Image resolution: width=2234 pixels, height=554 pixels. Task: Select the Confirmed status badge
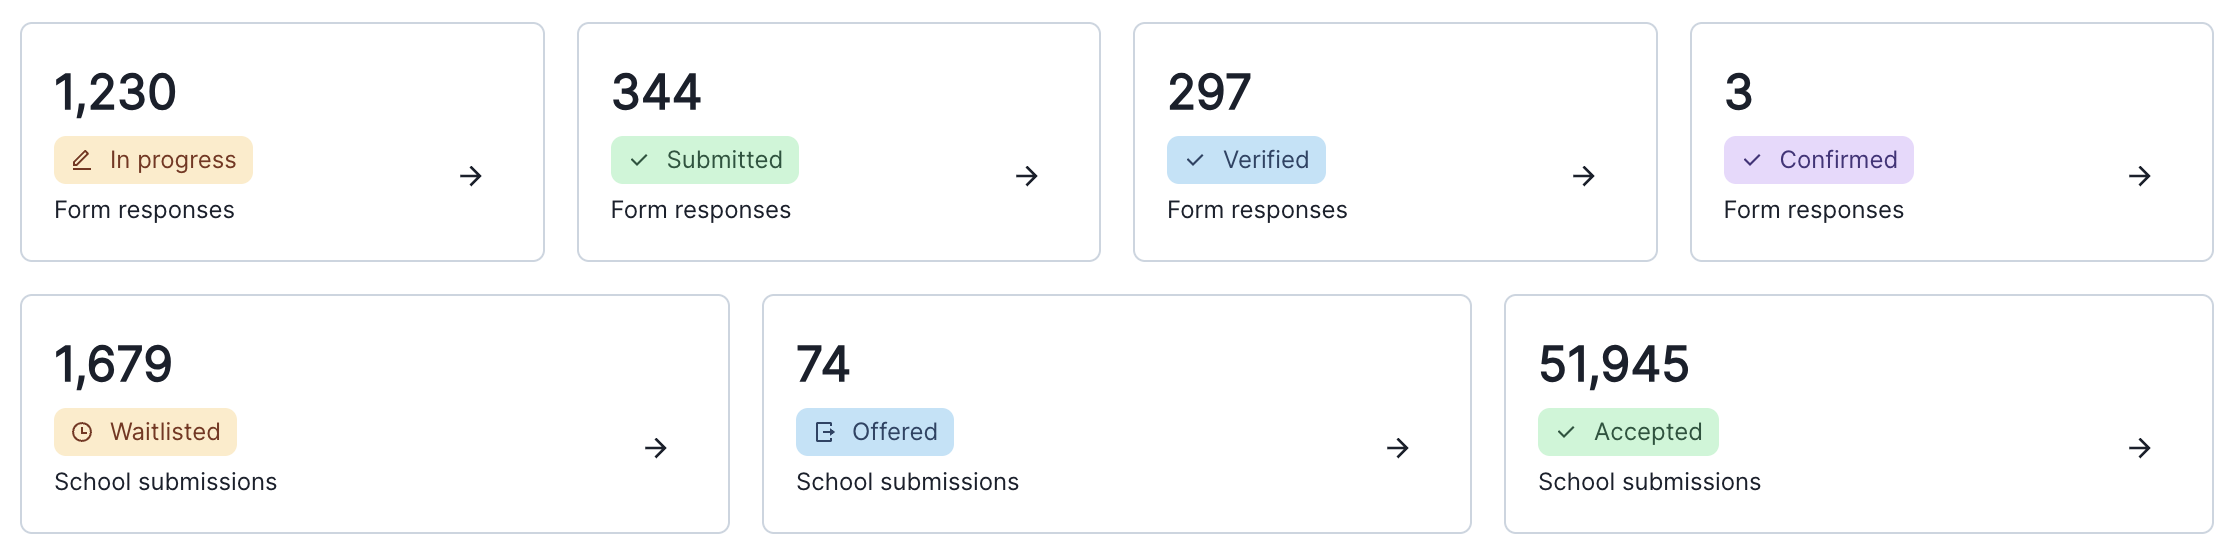point(1818,160)
